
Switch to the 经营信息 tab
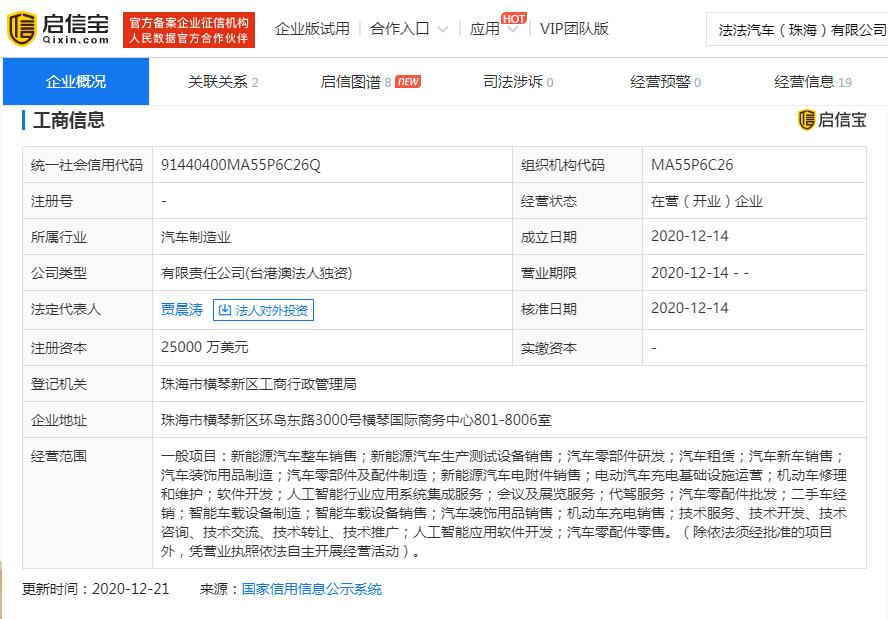[812, 82]
